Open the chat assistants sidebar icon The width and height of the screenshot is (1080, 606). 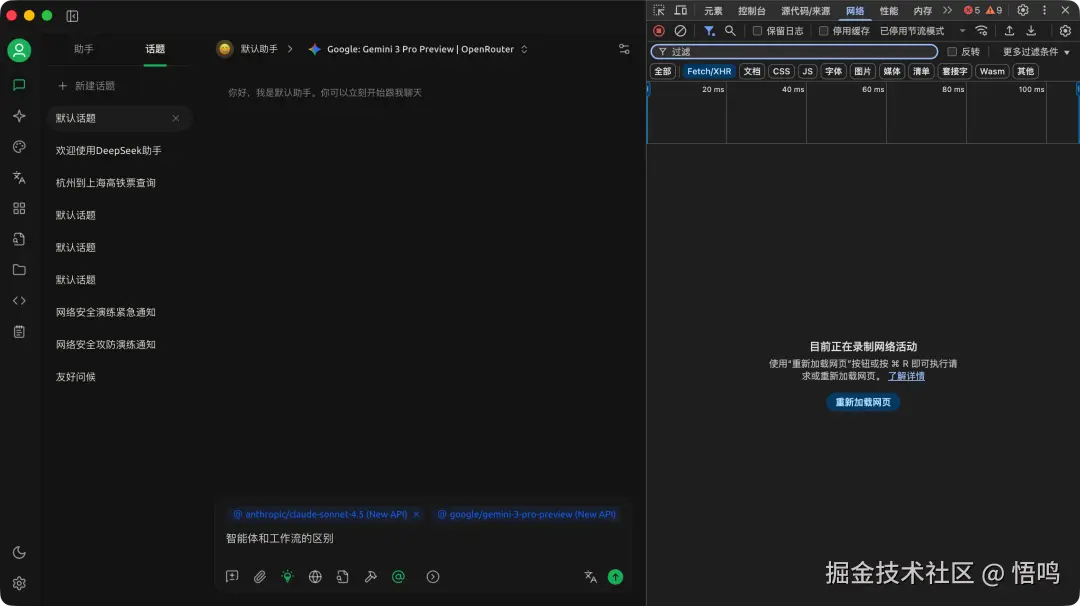19,85
